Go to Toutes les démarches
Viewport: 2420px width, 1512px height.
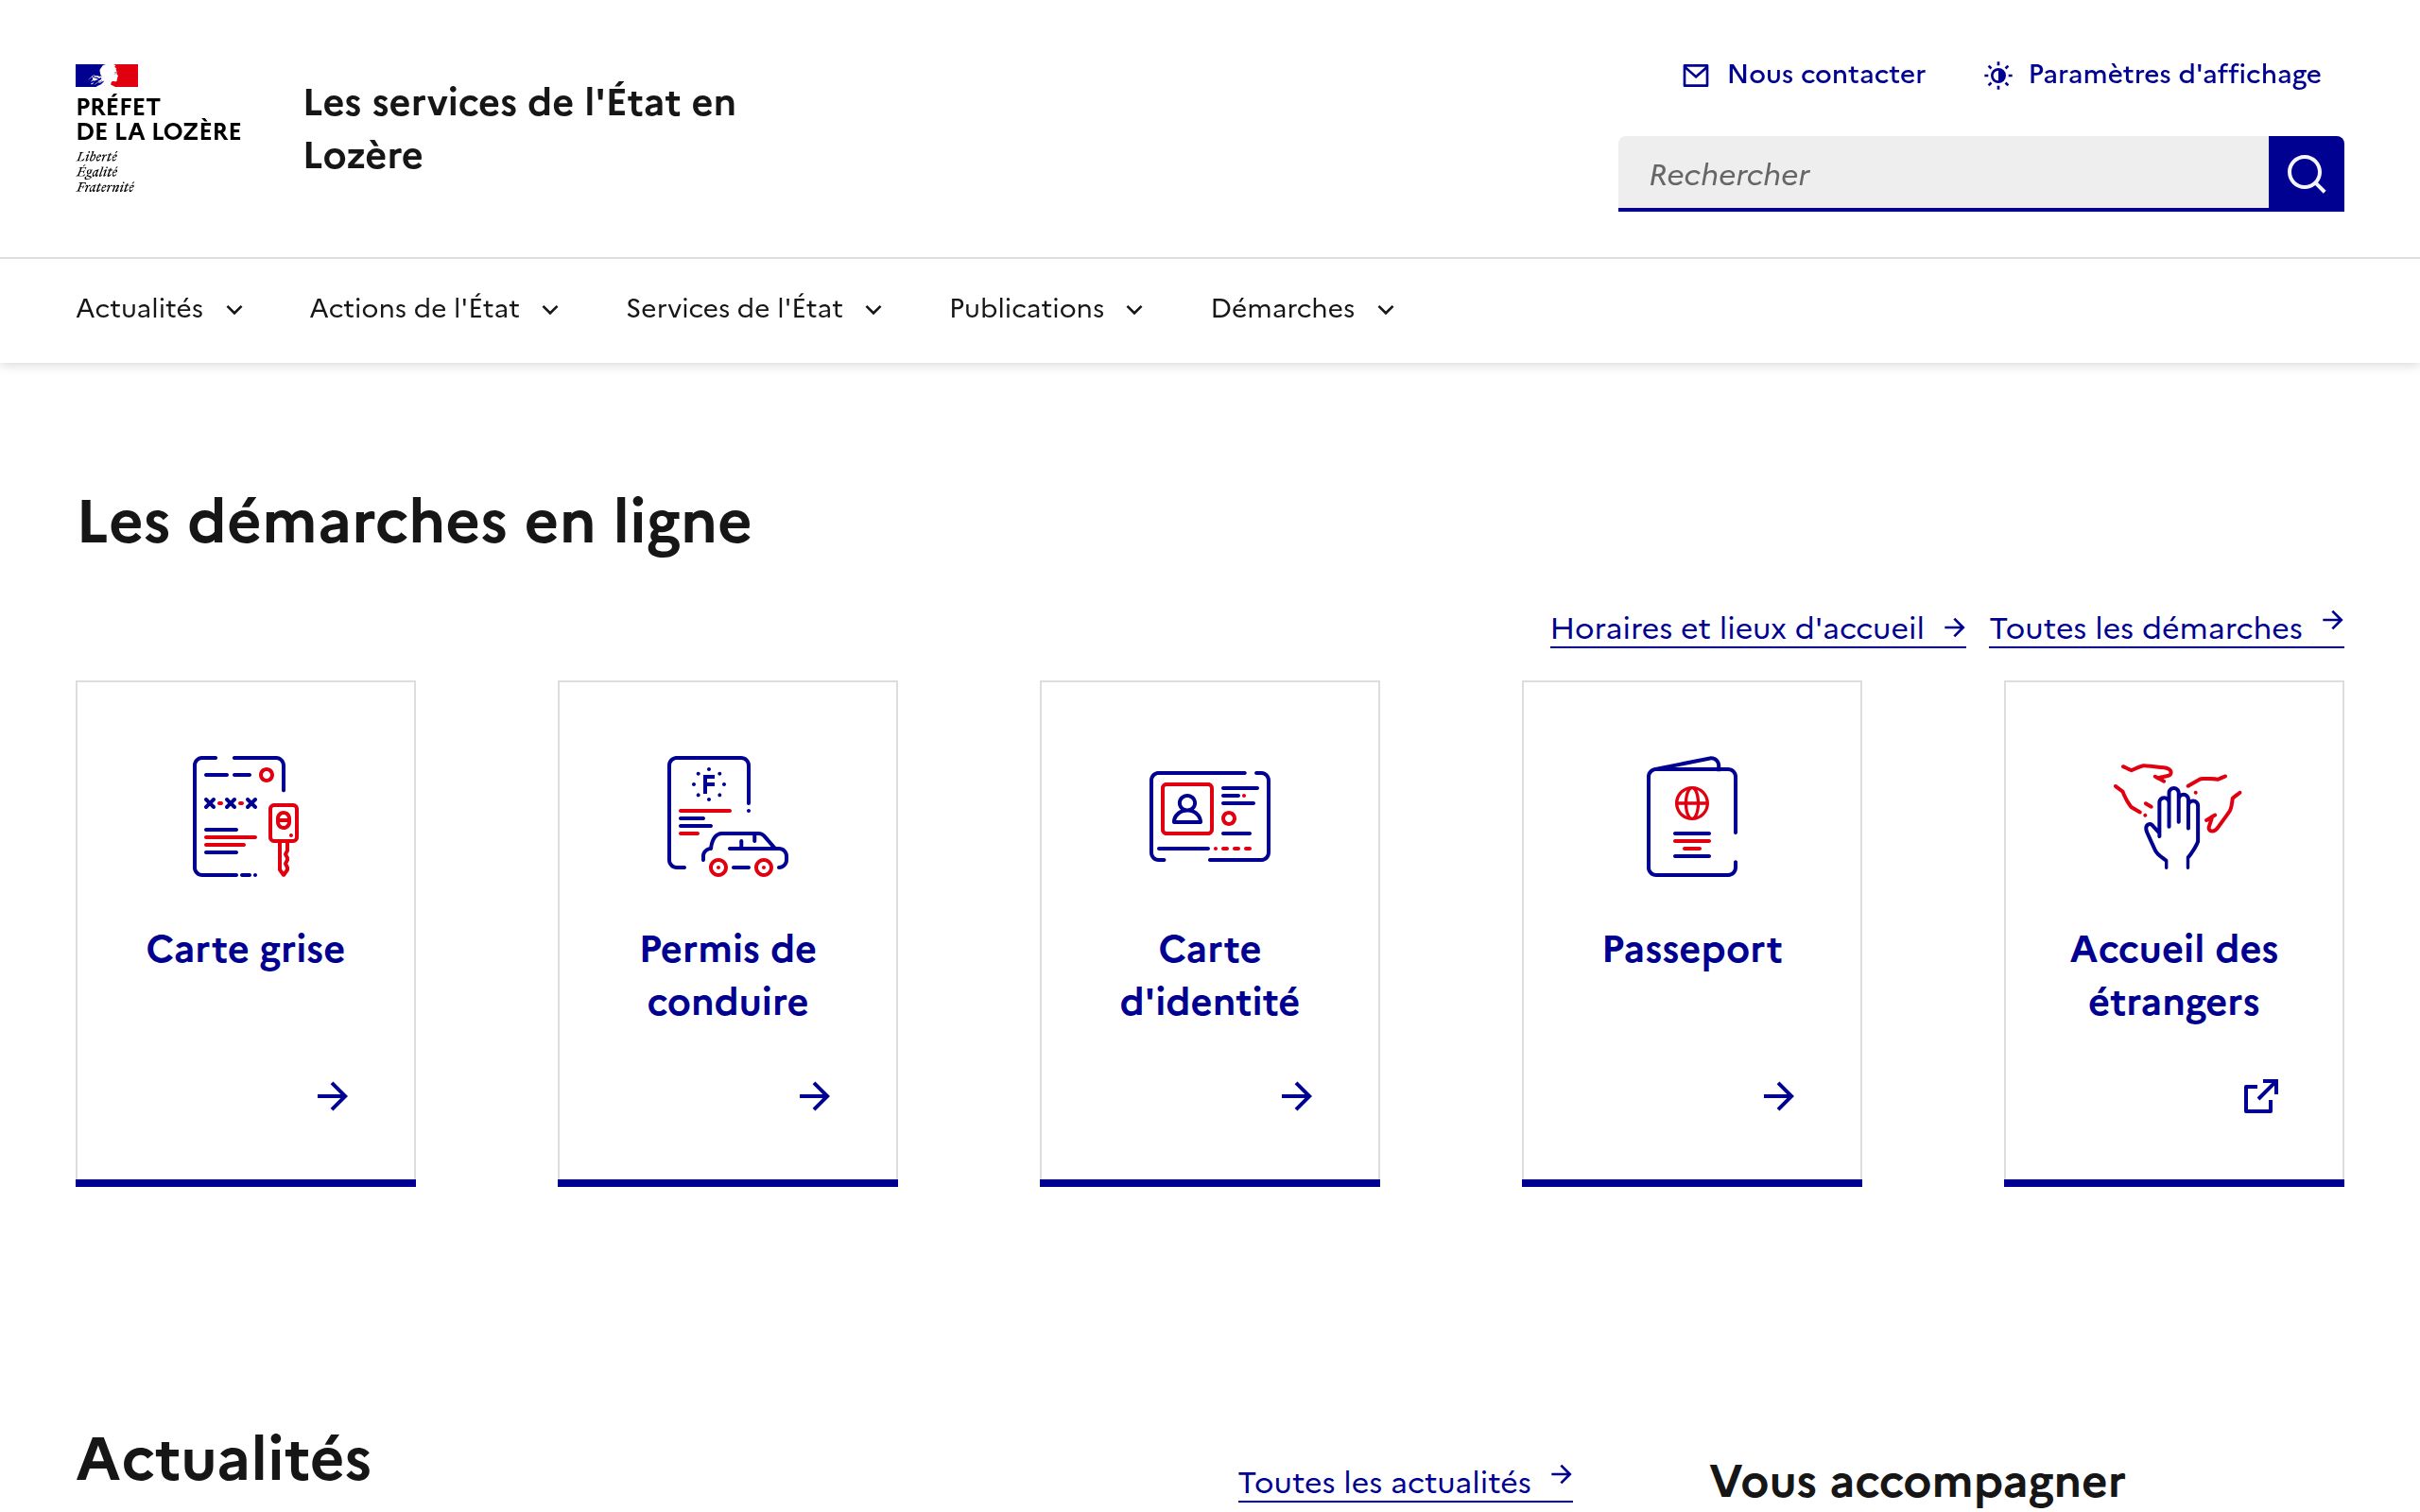coord(2165,628)
